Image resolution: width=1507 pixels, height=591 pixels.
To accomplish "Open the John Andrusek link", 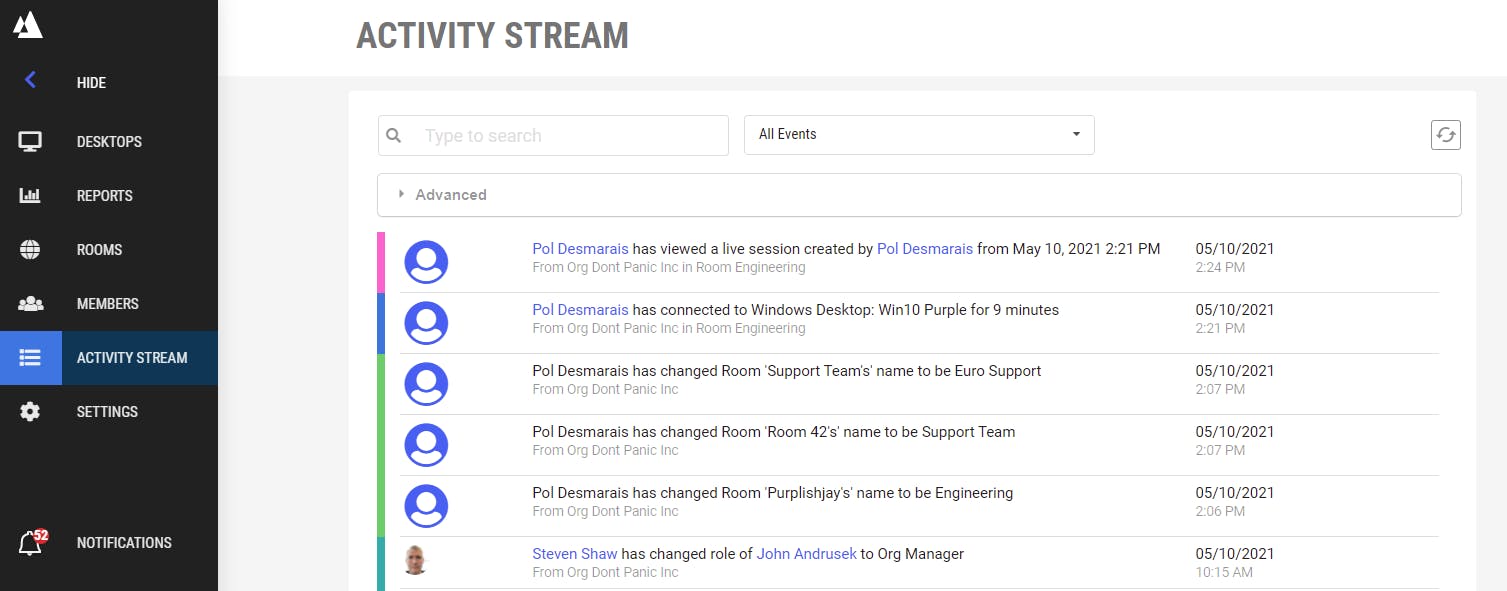I will point(806,553).
